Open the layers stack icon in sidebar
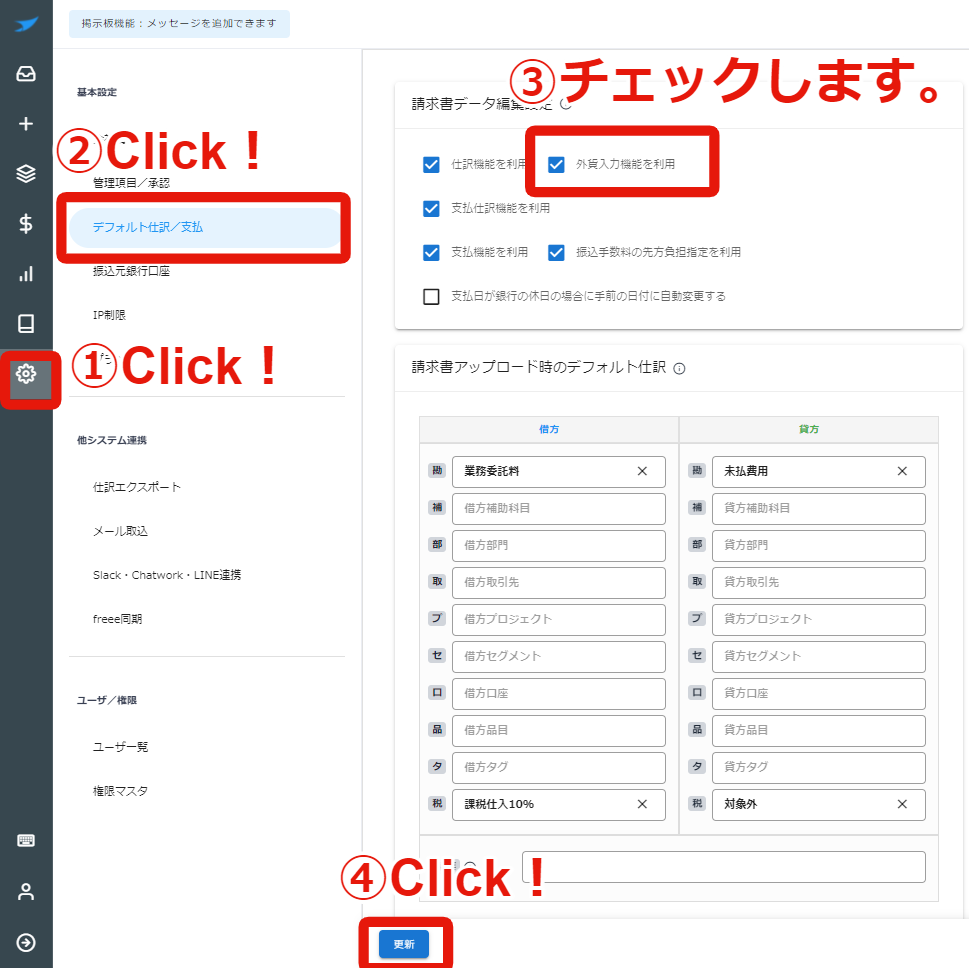This screenshot has width=969, height=968. 26,174
